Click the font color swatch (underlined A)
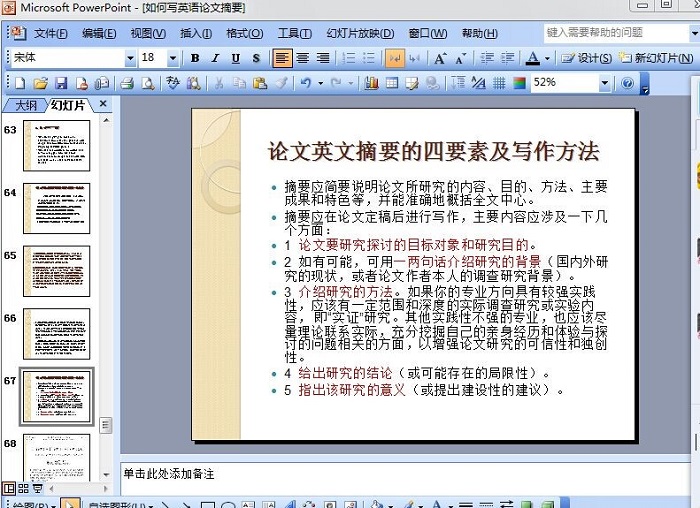Image resolution: width=700 pixels, height=508 pixels. pyautogui.click(x=533, y=58)
